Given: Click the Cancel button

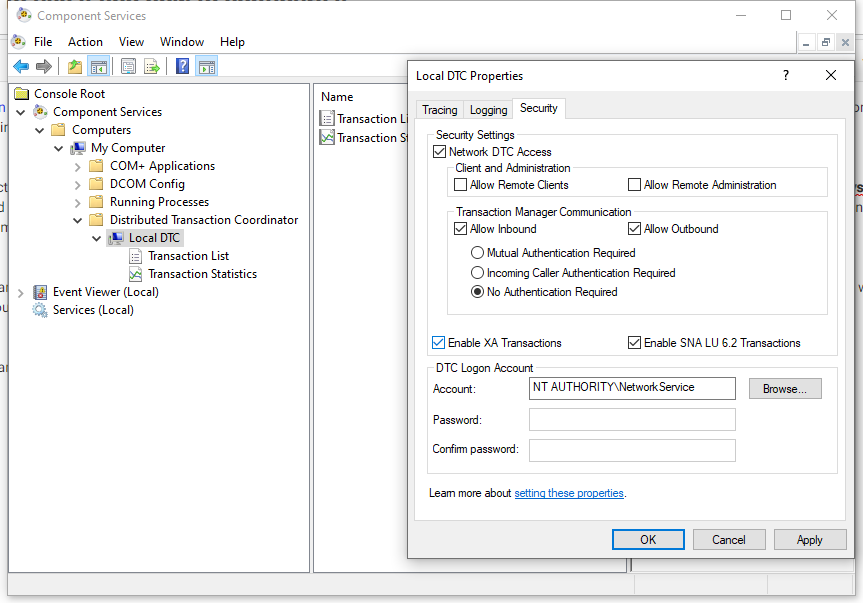Looking at the screenshot, I should coord(729,540).
